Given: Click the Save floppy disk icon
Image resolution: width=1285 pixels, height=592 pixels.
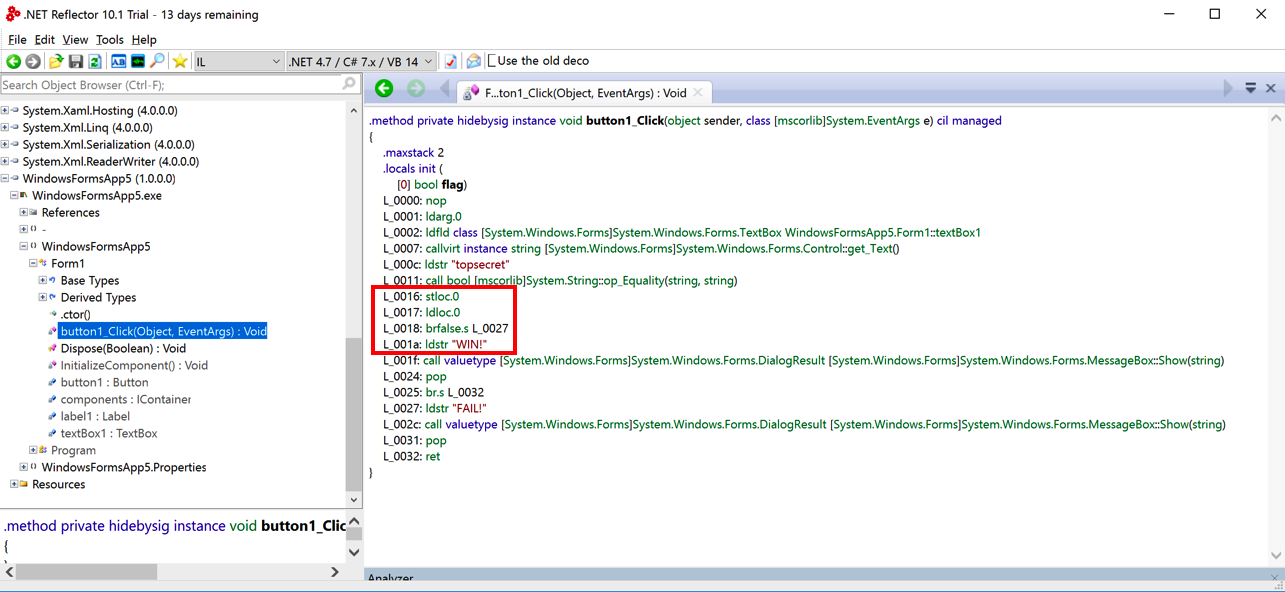Looking at the screenshot, I should (x=76, y=62).
